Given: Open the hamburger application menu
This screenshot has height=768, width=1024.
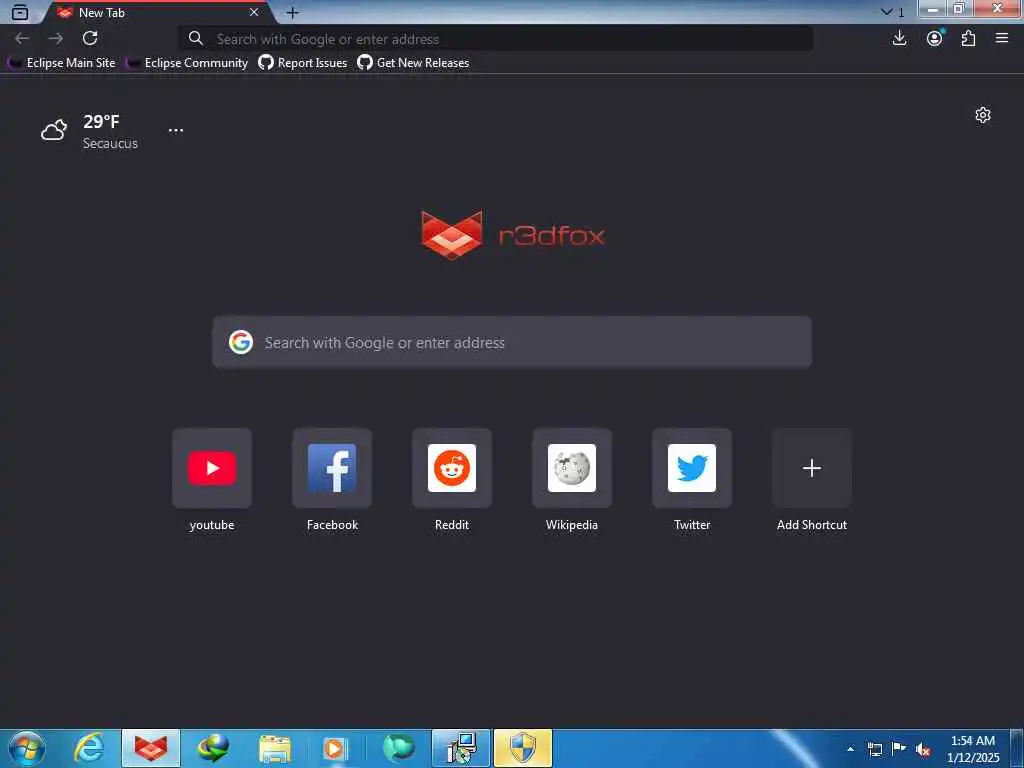Looking at the screenshot, I should tap(1002, 39).
